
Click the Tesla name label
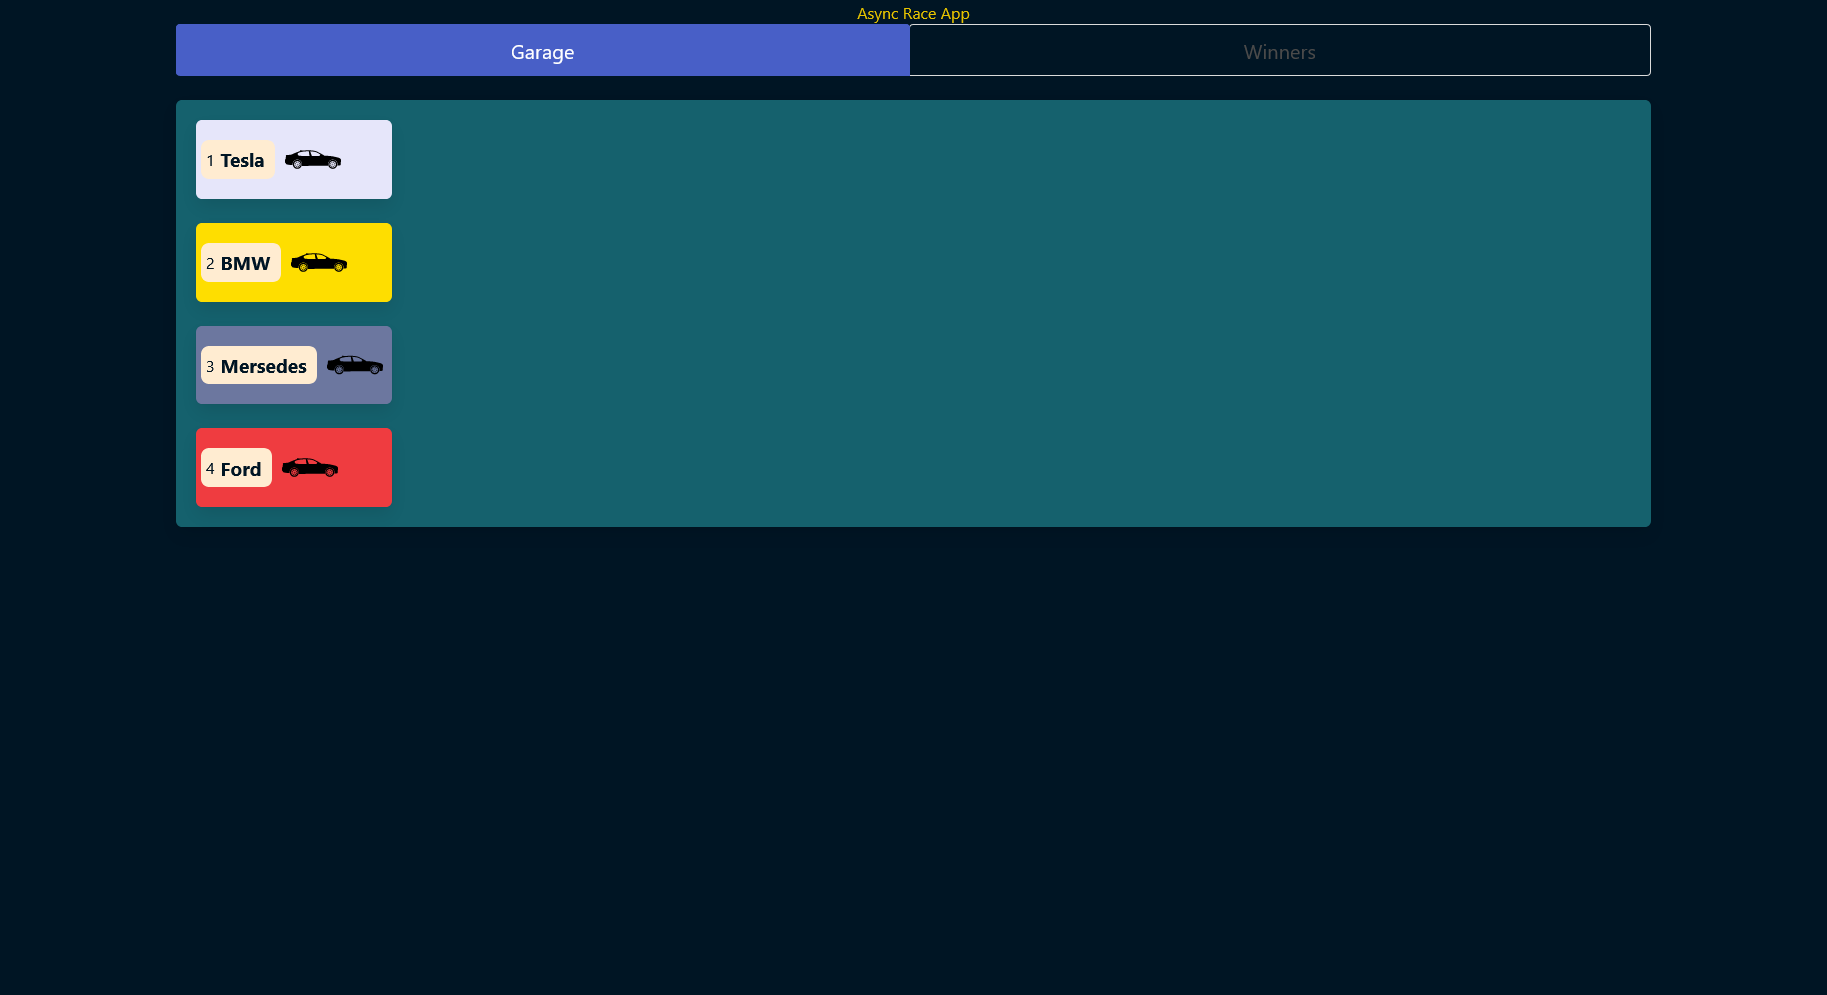point(243,159)
